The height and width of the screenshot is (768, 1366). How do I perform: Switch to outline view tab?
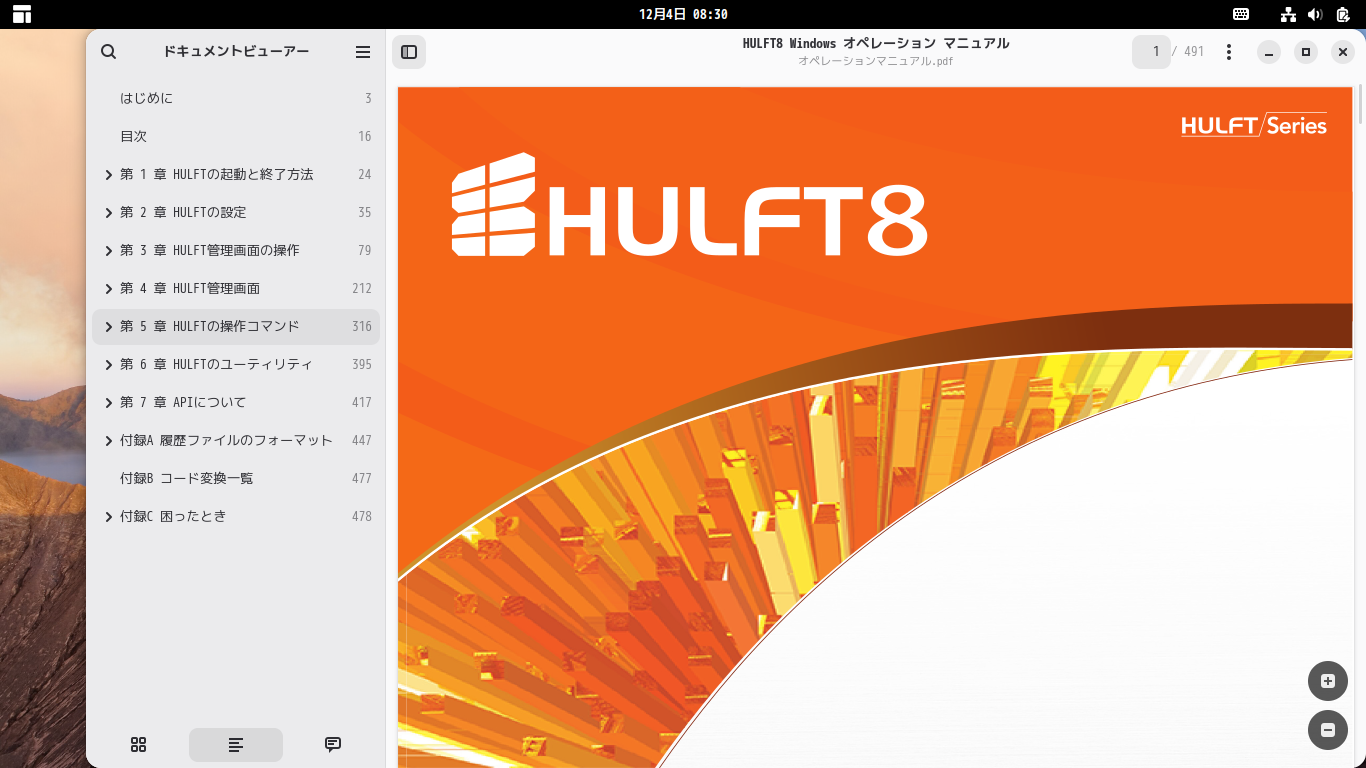pyautogui.click(x=236, y=744)
